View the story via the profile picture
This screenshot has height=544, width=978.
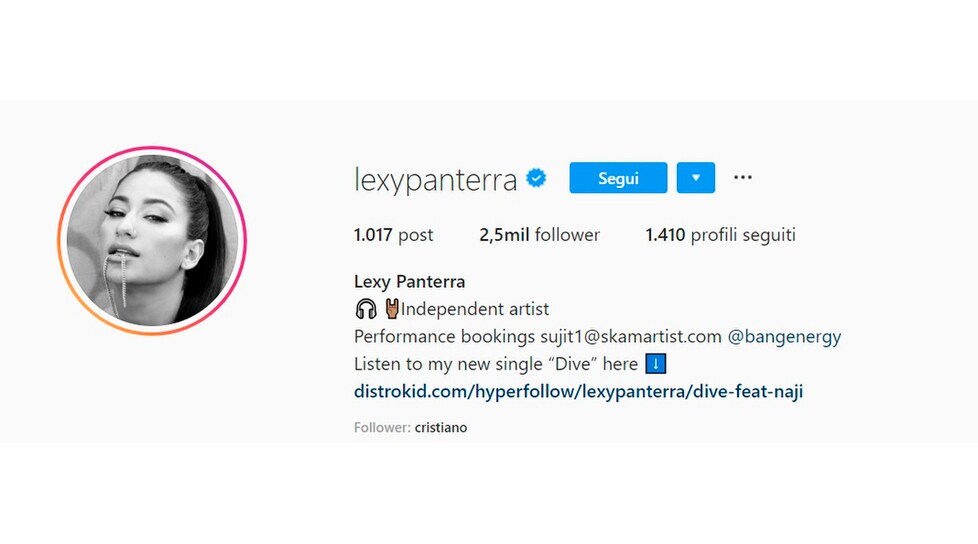pyautogui.click(x=152, y=241)
